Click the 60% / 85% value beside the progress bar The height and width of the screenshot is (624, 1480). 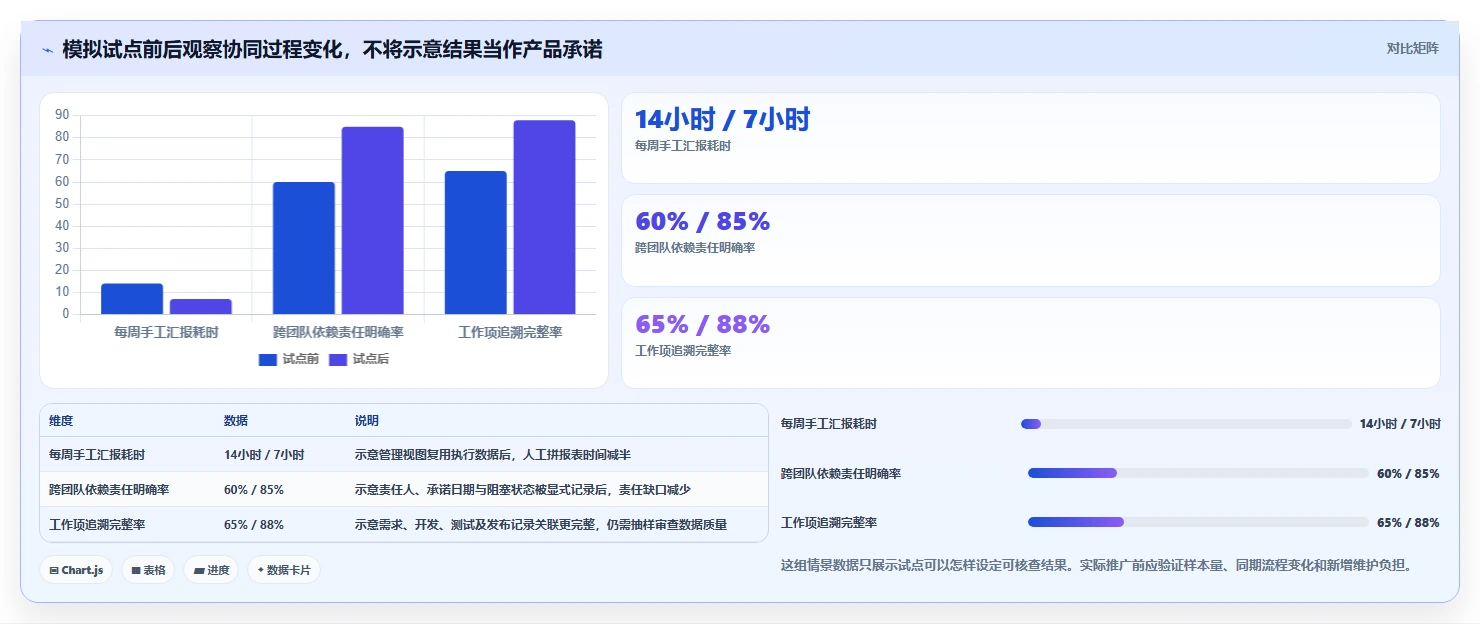[x=1408, y=473]
